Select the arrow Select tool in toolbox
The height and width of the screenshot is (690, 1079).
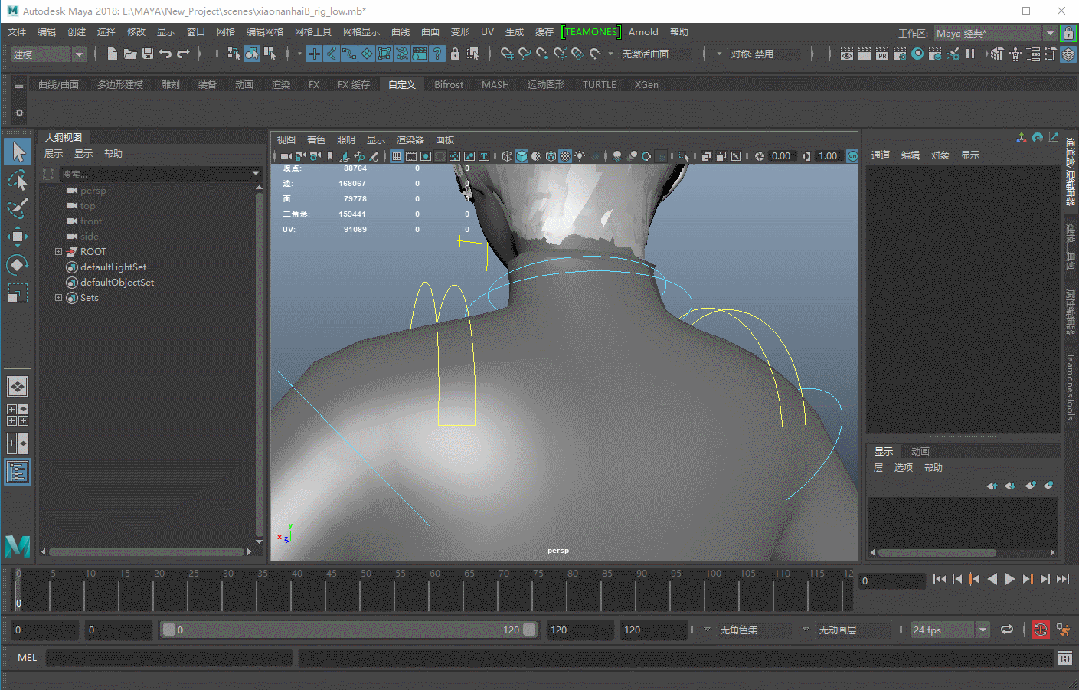18,151
